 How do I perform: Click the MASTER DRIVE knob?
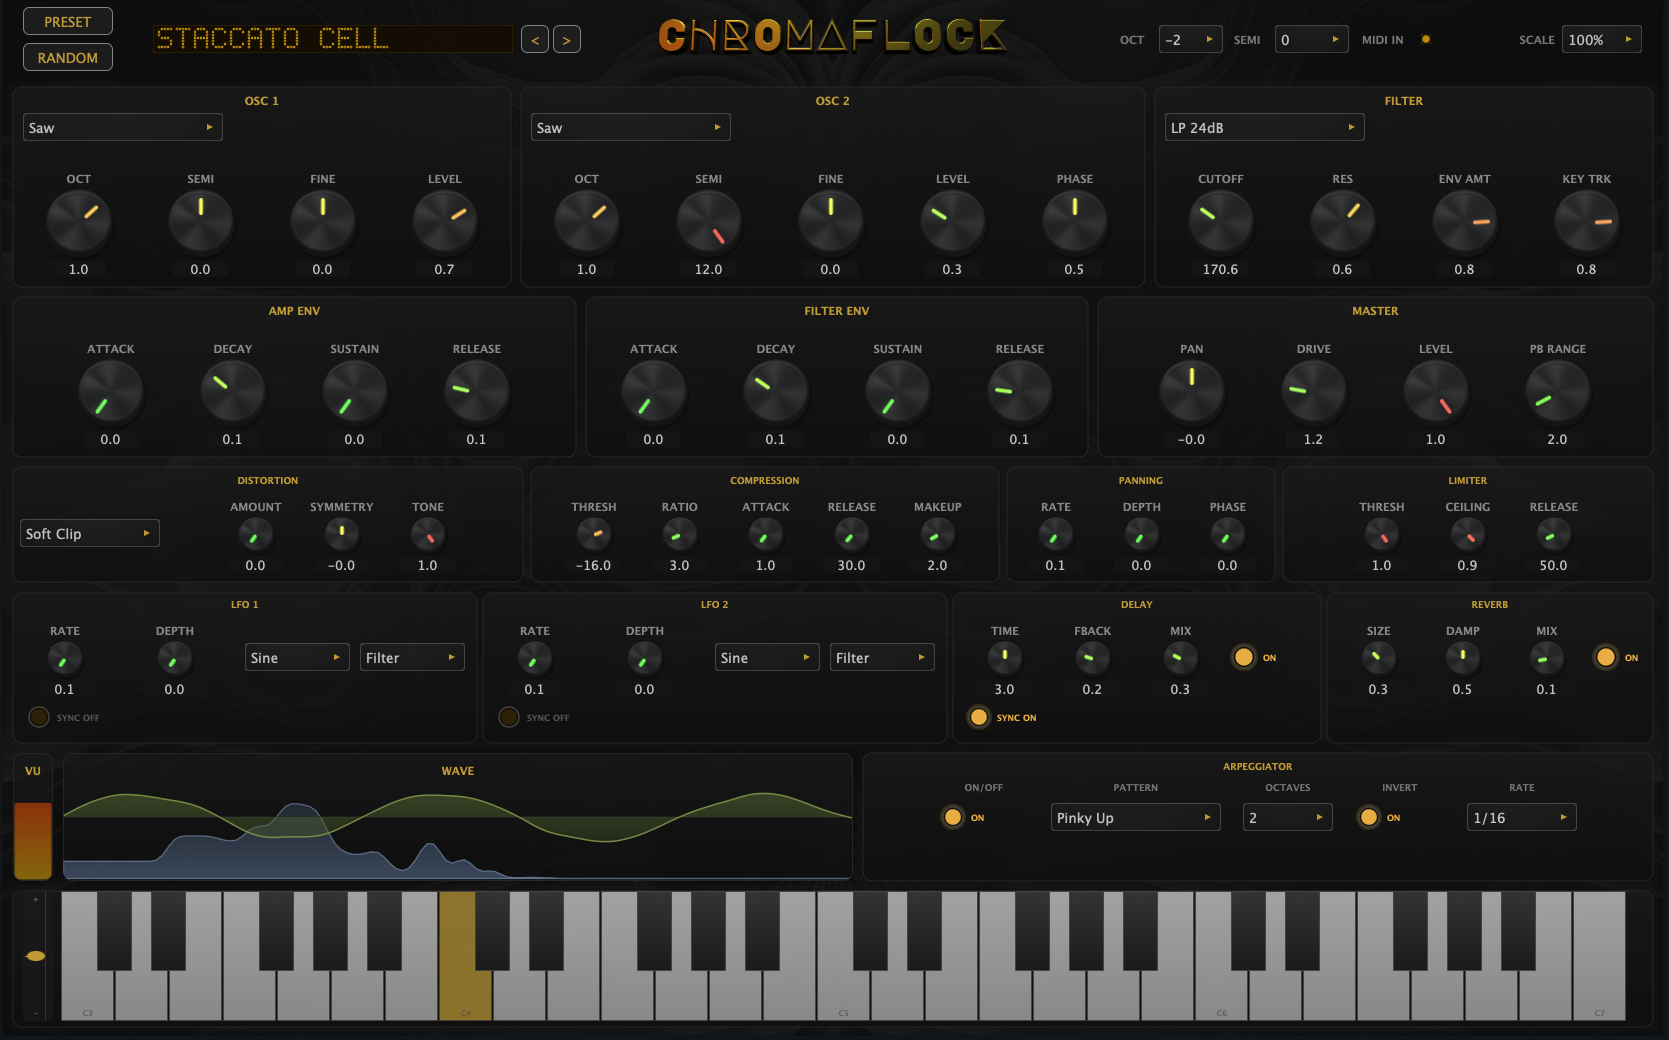click(x=1314, y=391)
